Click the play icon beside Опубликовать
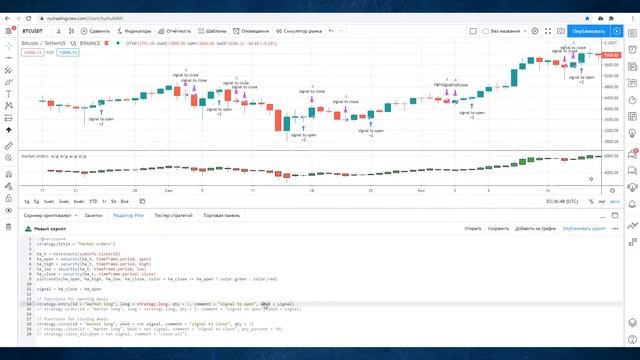 click(x=617, y=31)
